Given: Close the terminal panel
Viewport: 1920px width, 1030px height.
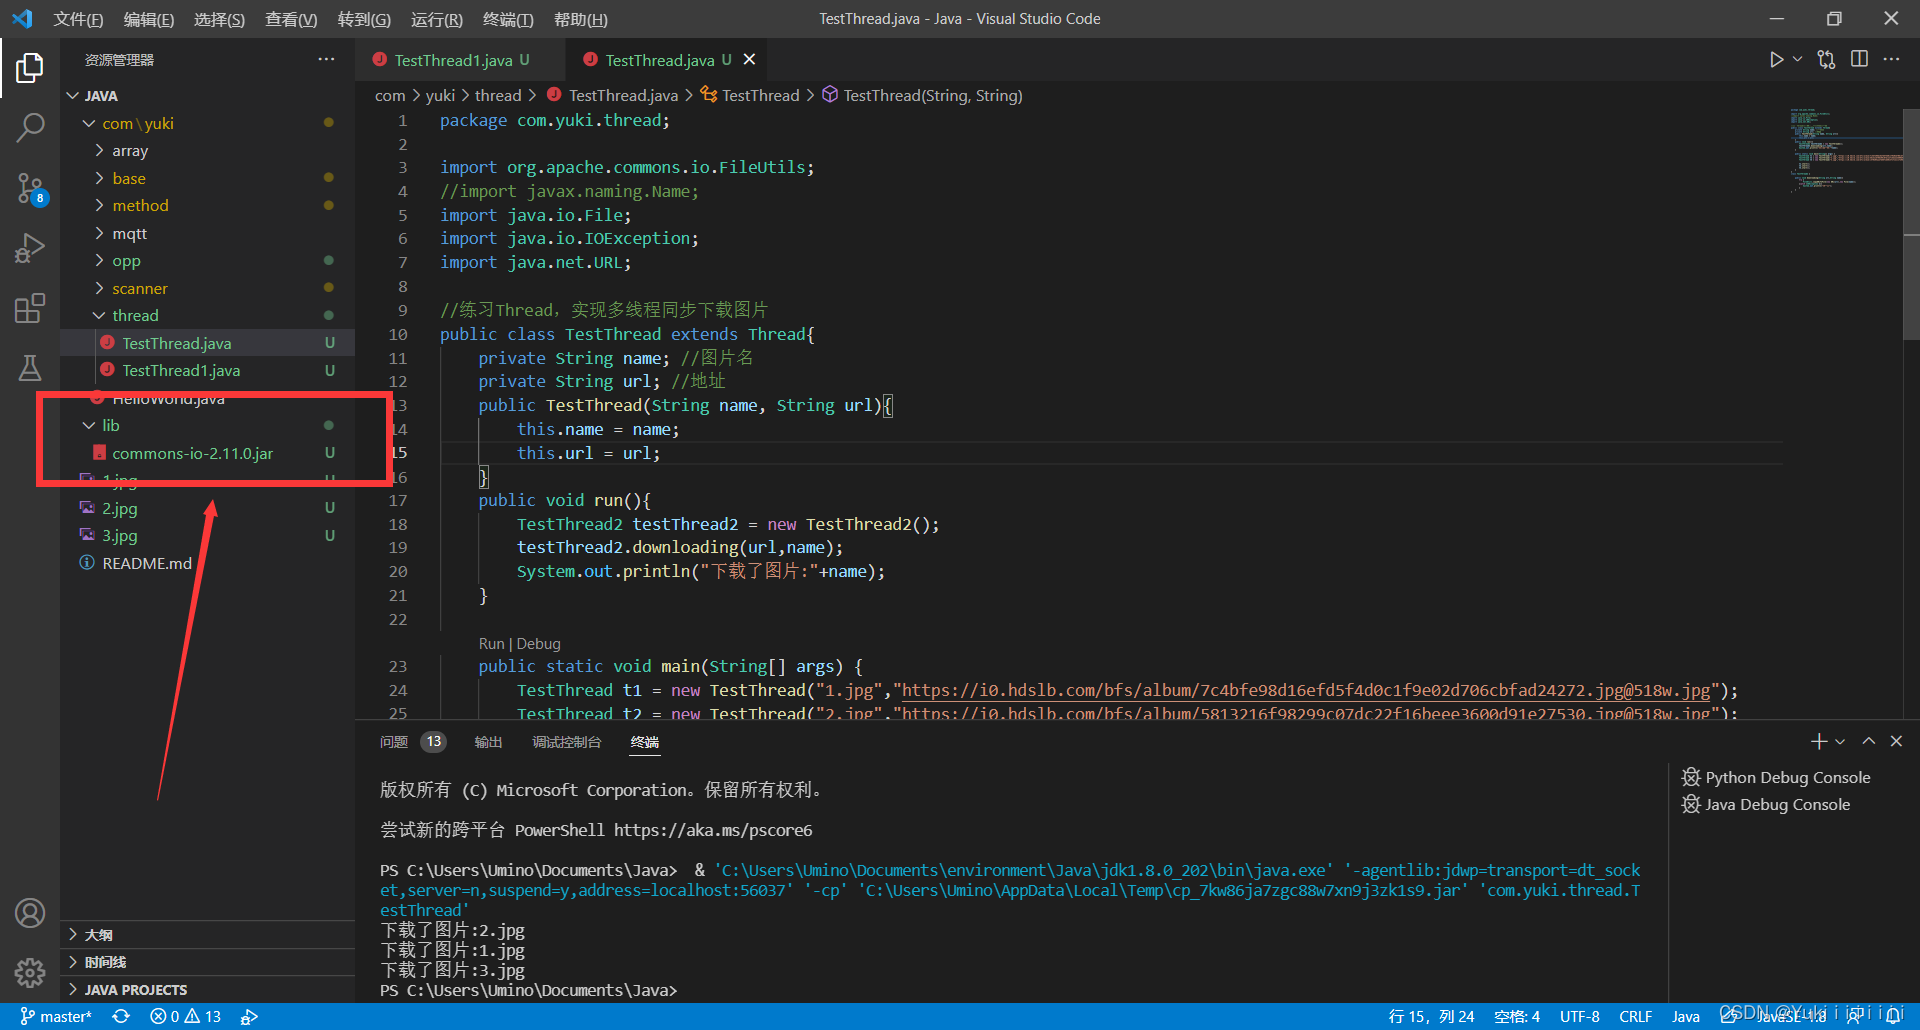Looking at the screenshot, I should (1896, 741).
